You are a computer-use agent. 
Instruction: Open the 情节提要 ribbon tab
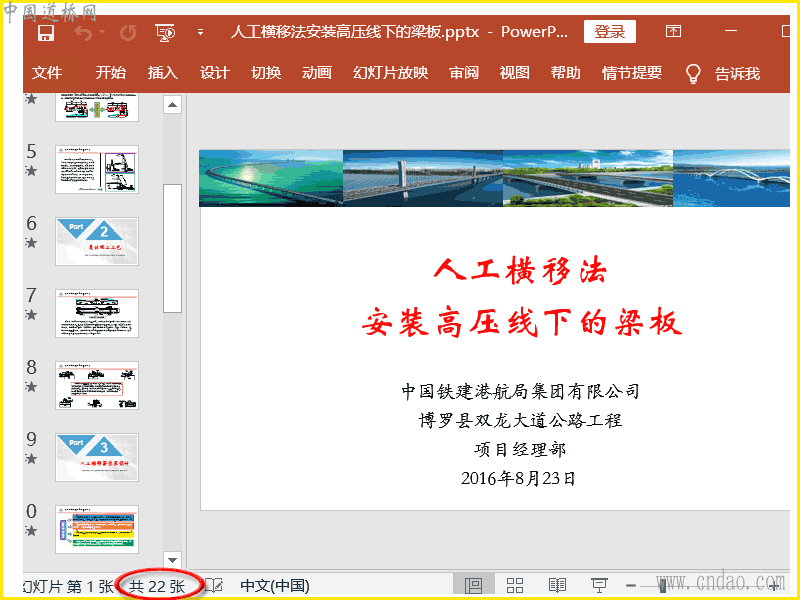click(x=632, y=72)
